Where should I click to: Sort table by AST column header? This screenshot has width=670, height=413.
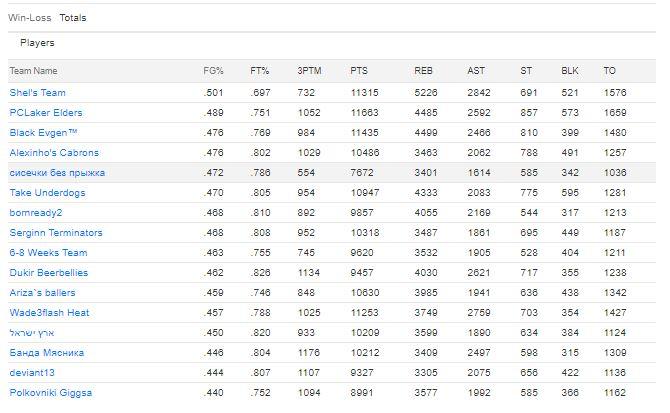coord(476,71)
